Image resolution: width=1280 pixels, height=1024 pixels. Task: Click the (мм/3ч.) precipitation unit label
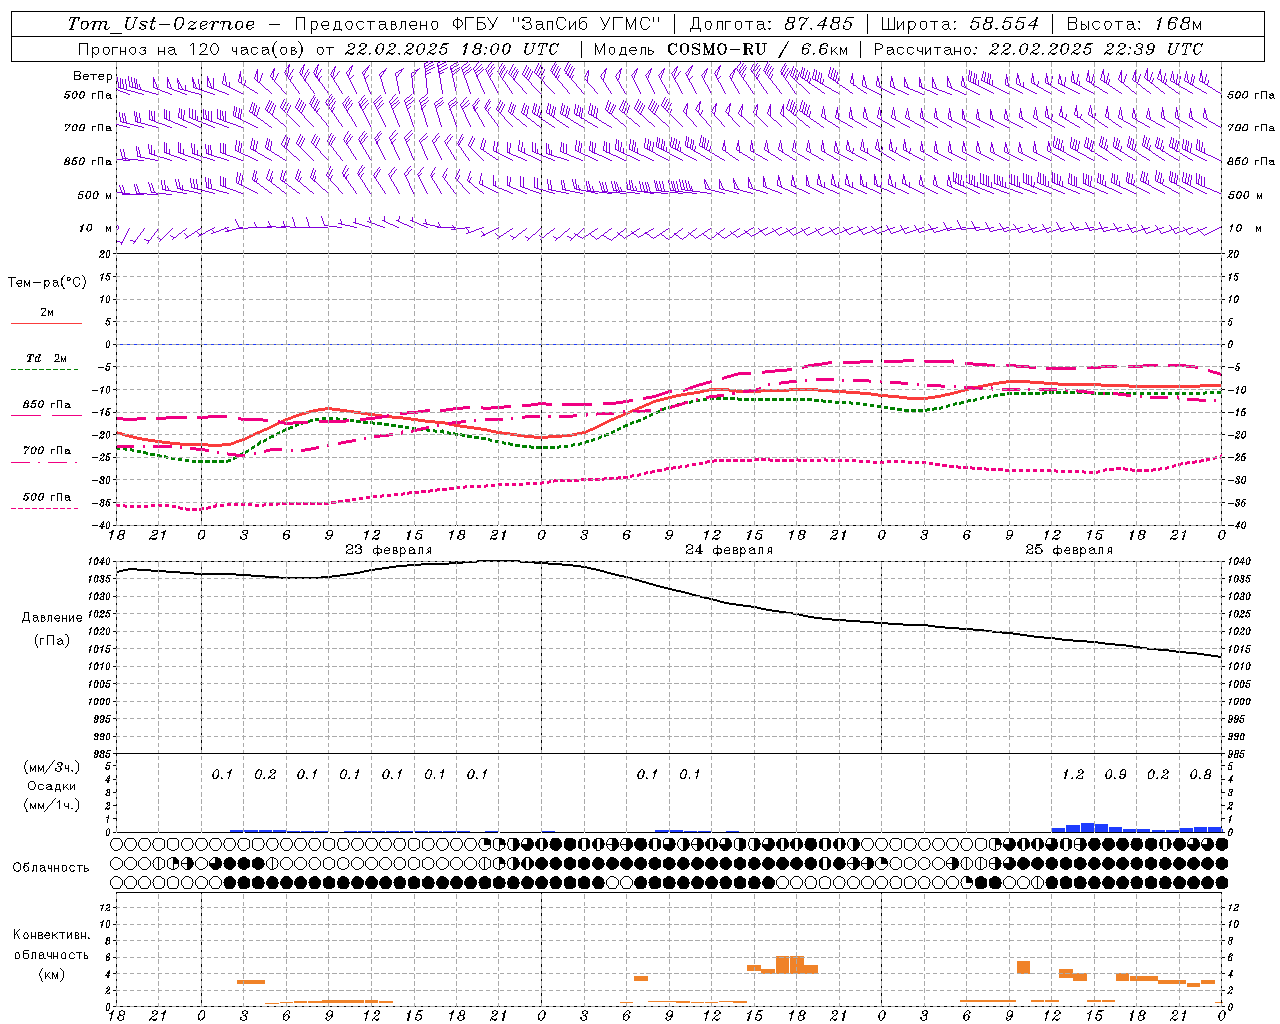tap(51, 767)
